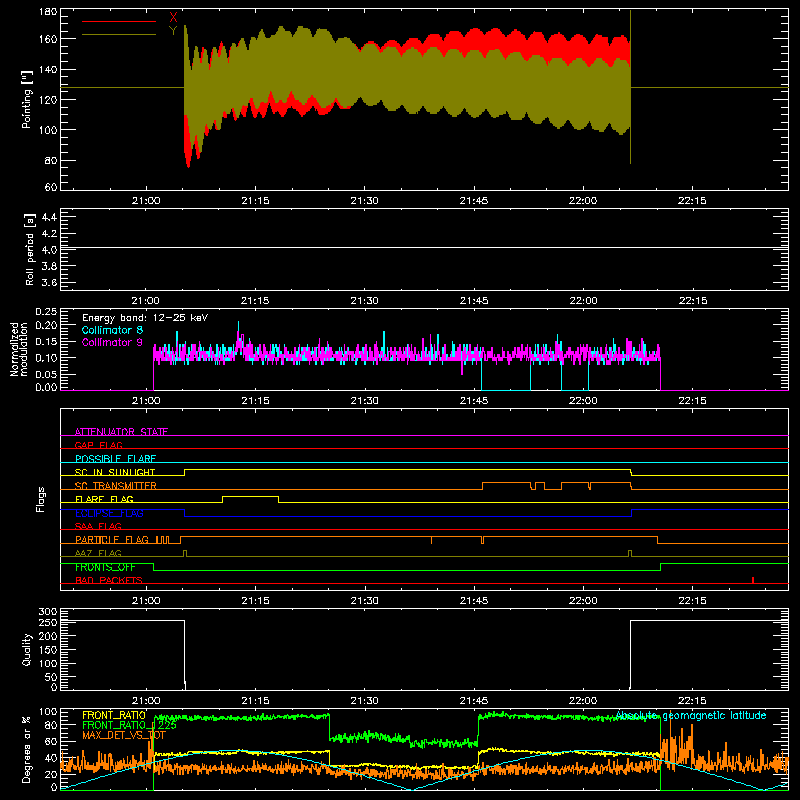This screenshot has height=800, width=800.
Task: Click the POSSIBLE_FLARE flag label
Action: coord(115,459)
